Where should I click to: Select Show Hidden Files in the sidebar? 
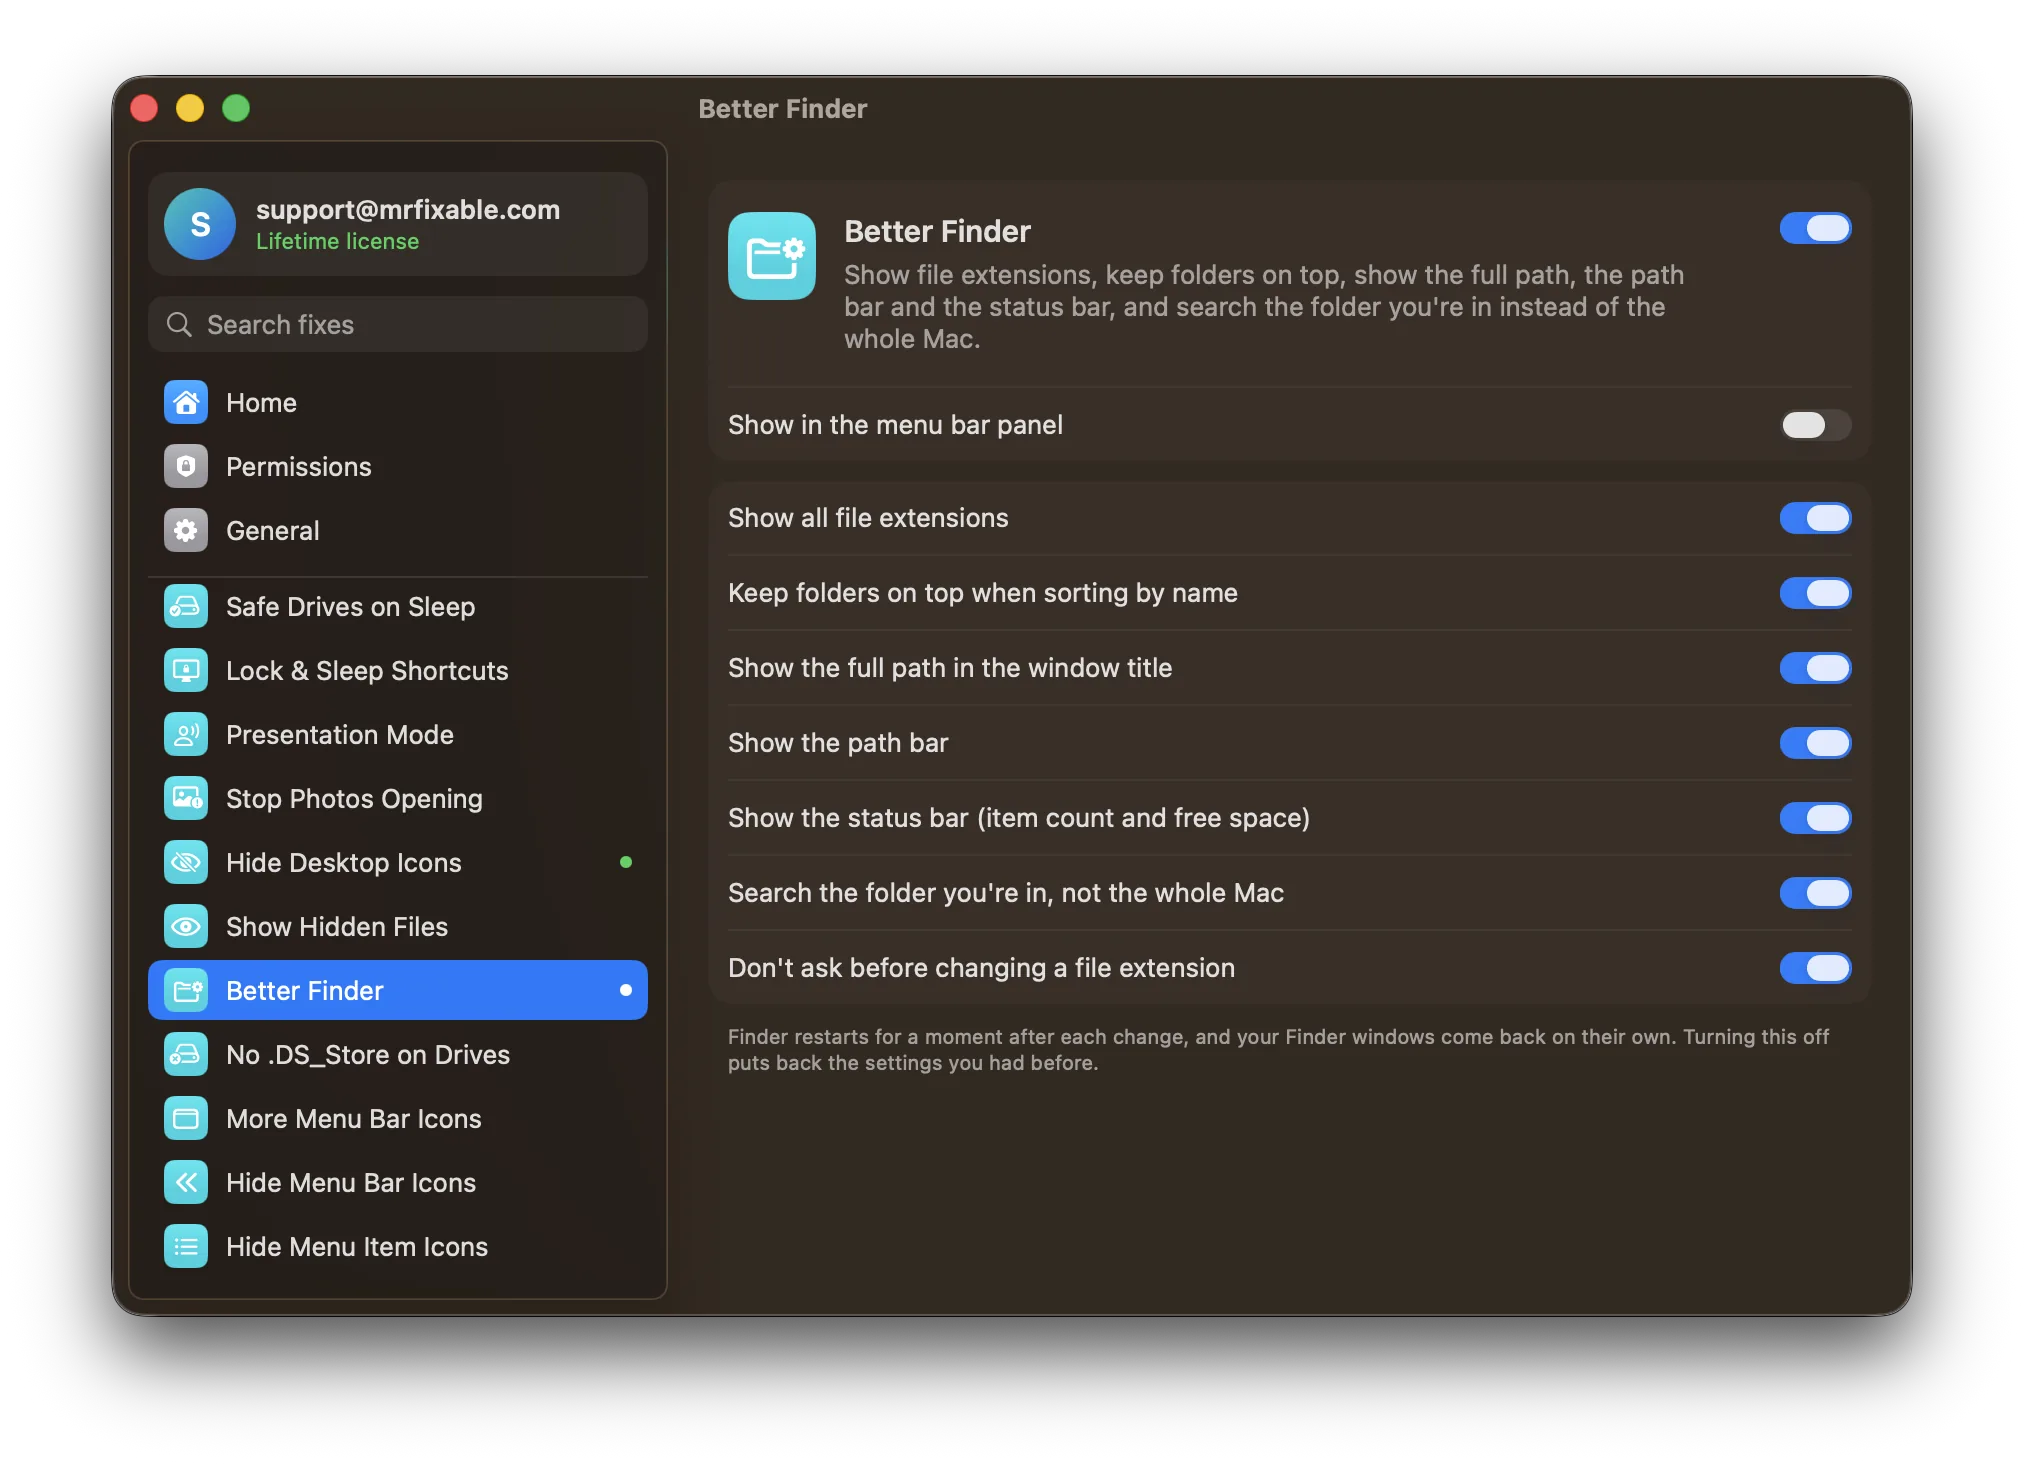398,926
